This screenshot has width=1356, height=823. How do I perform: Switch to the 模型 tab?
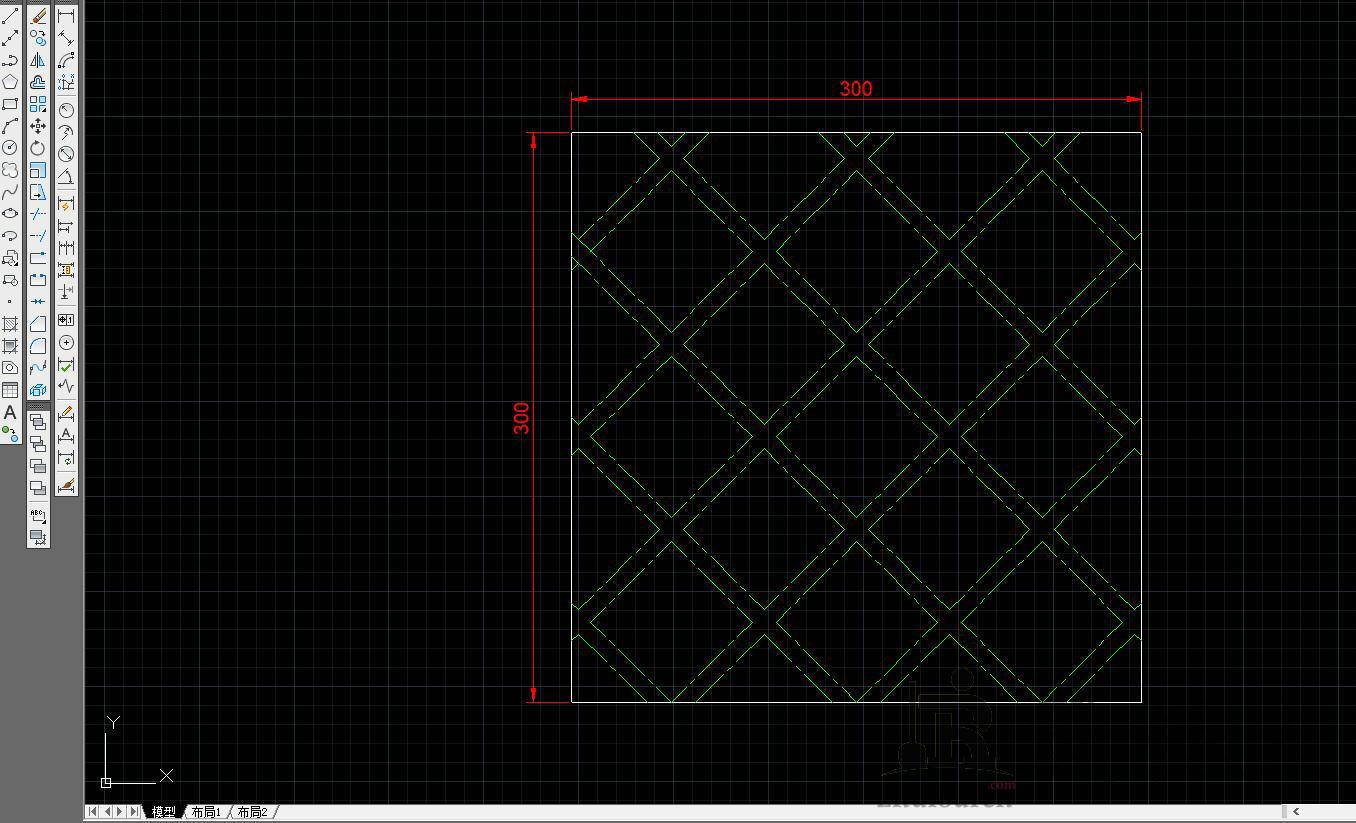click(x=164, y=812)
